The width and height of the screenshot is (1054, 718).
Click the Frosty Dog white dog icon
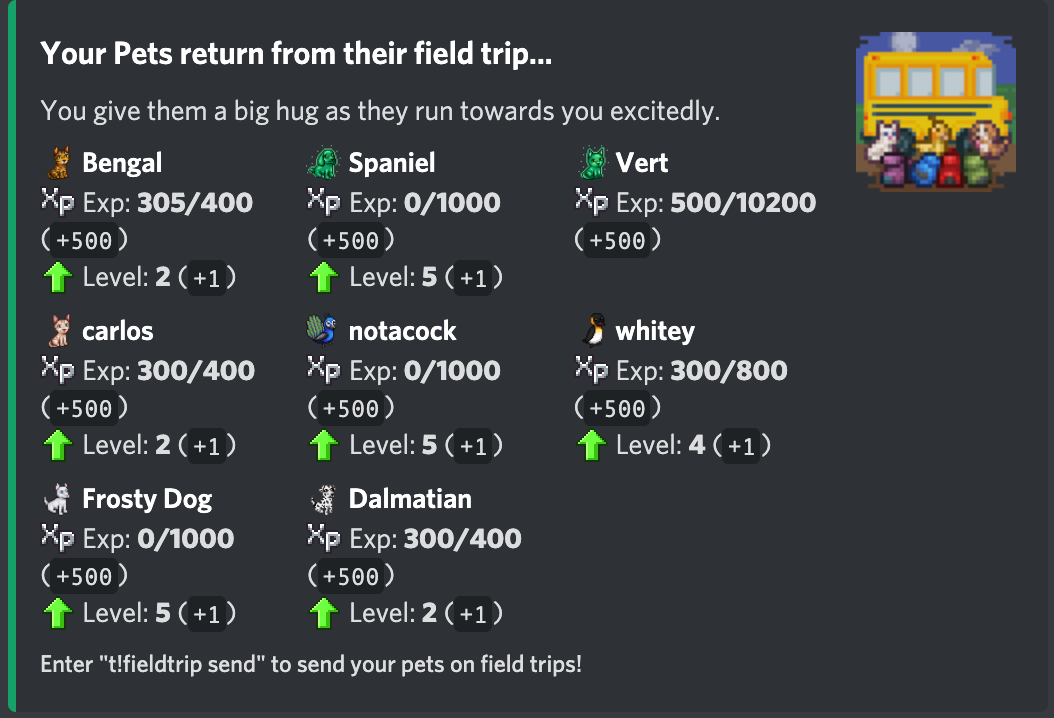(57, 499)
